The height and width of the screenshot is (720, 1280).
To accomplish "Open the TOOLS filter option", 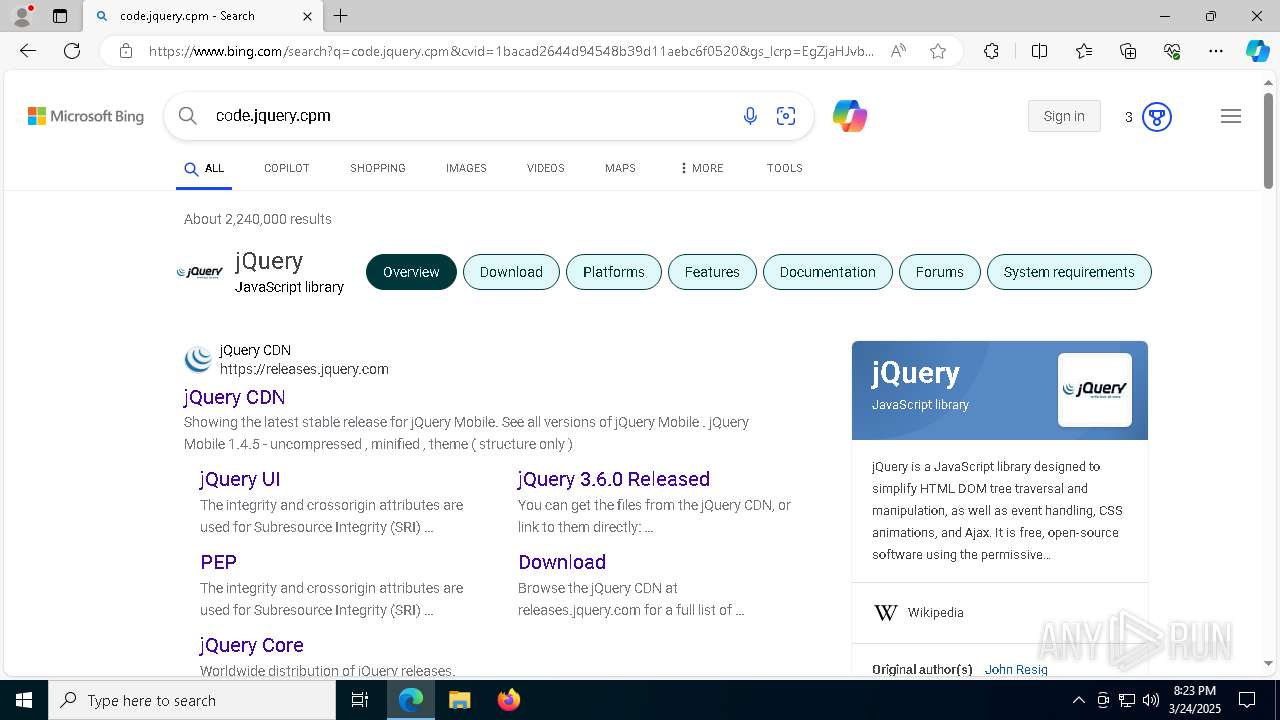I will pyautogui.click(x=785, y=168).
